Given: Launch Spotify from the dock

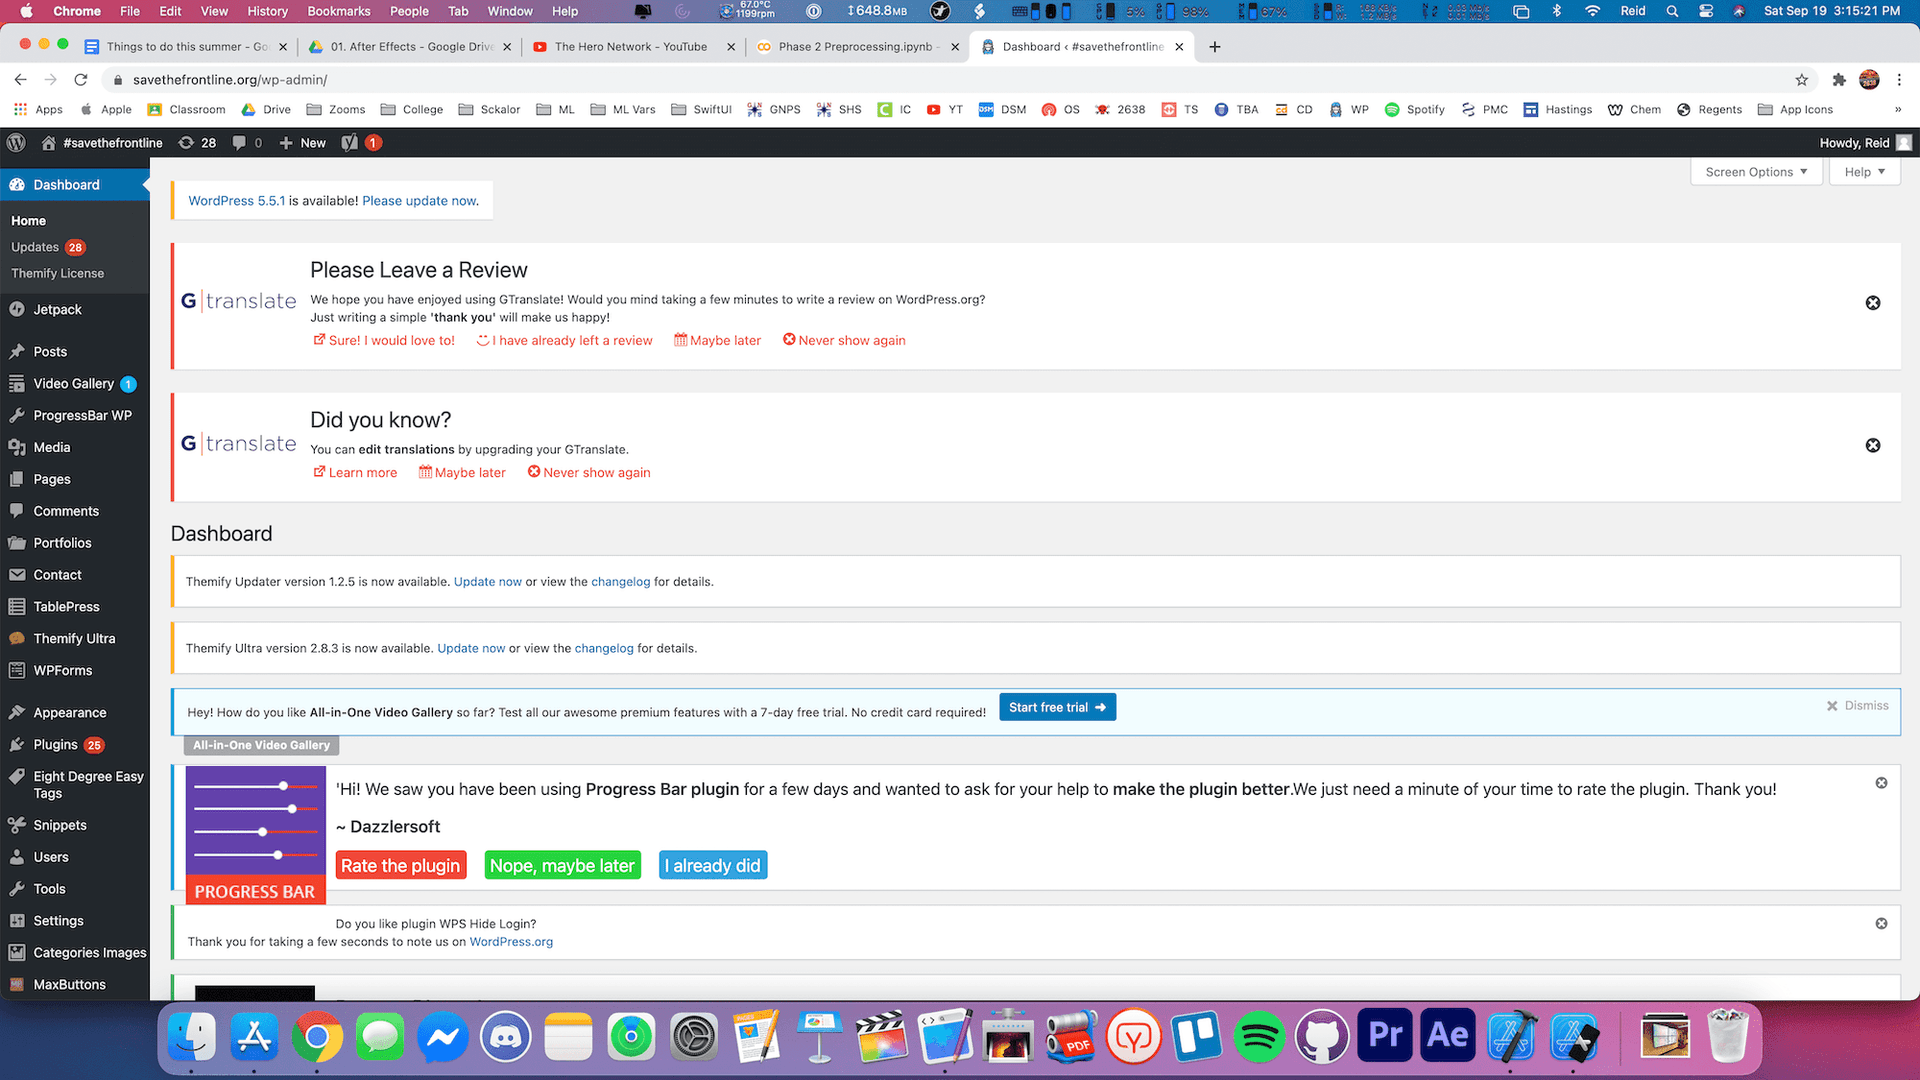Looking at the screenshot, I should (1258, 1037).
